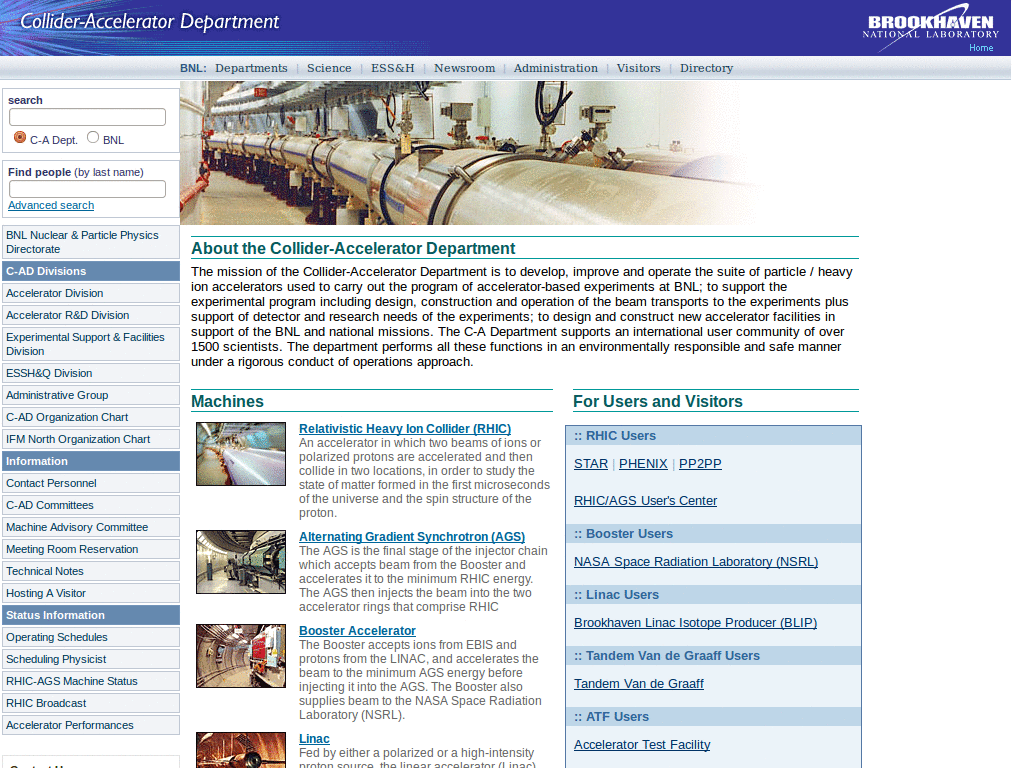Select the BNL search radio button
Image resolution: width=1024 pixels, height=768 pixels.
click(x=93, y=137)
